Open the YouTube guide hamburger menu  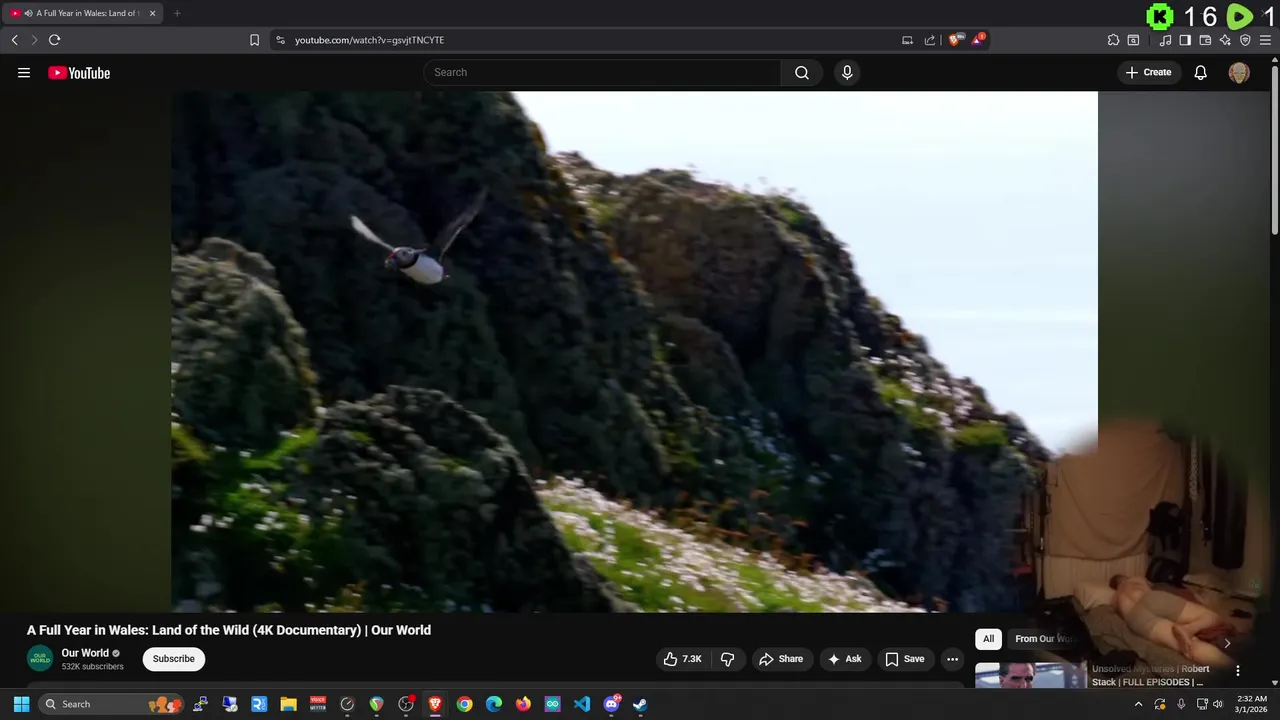[24, 72]
